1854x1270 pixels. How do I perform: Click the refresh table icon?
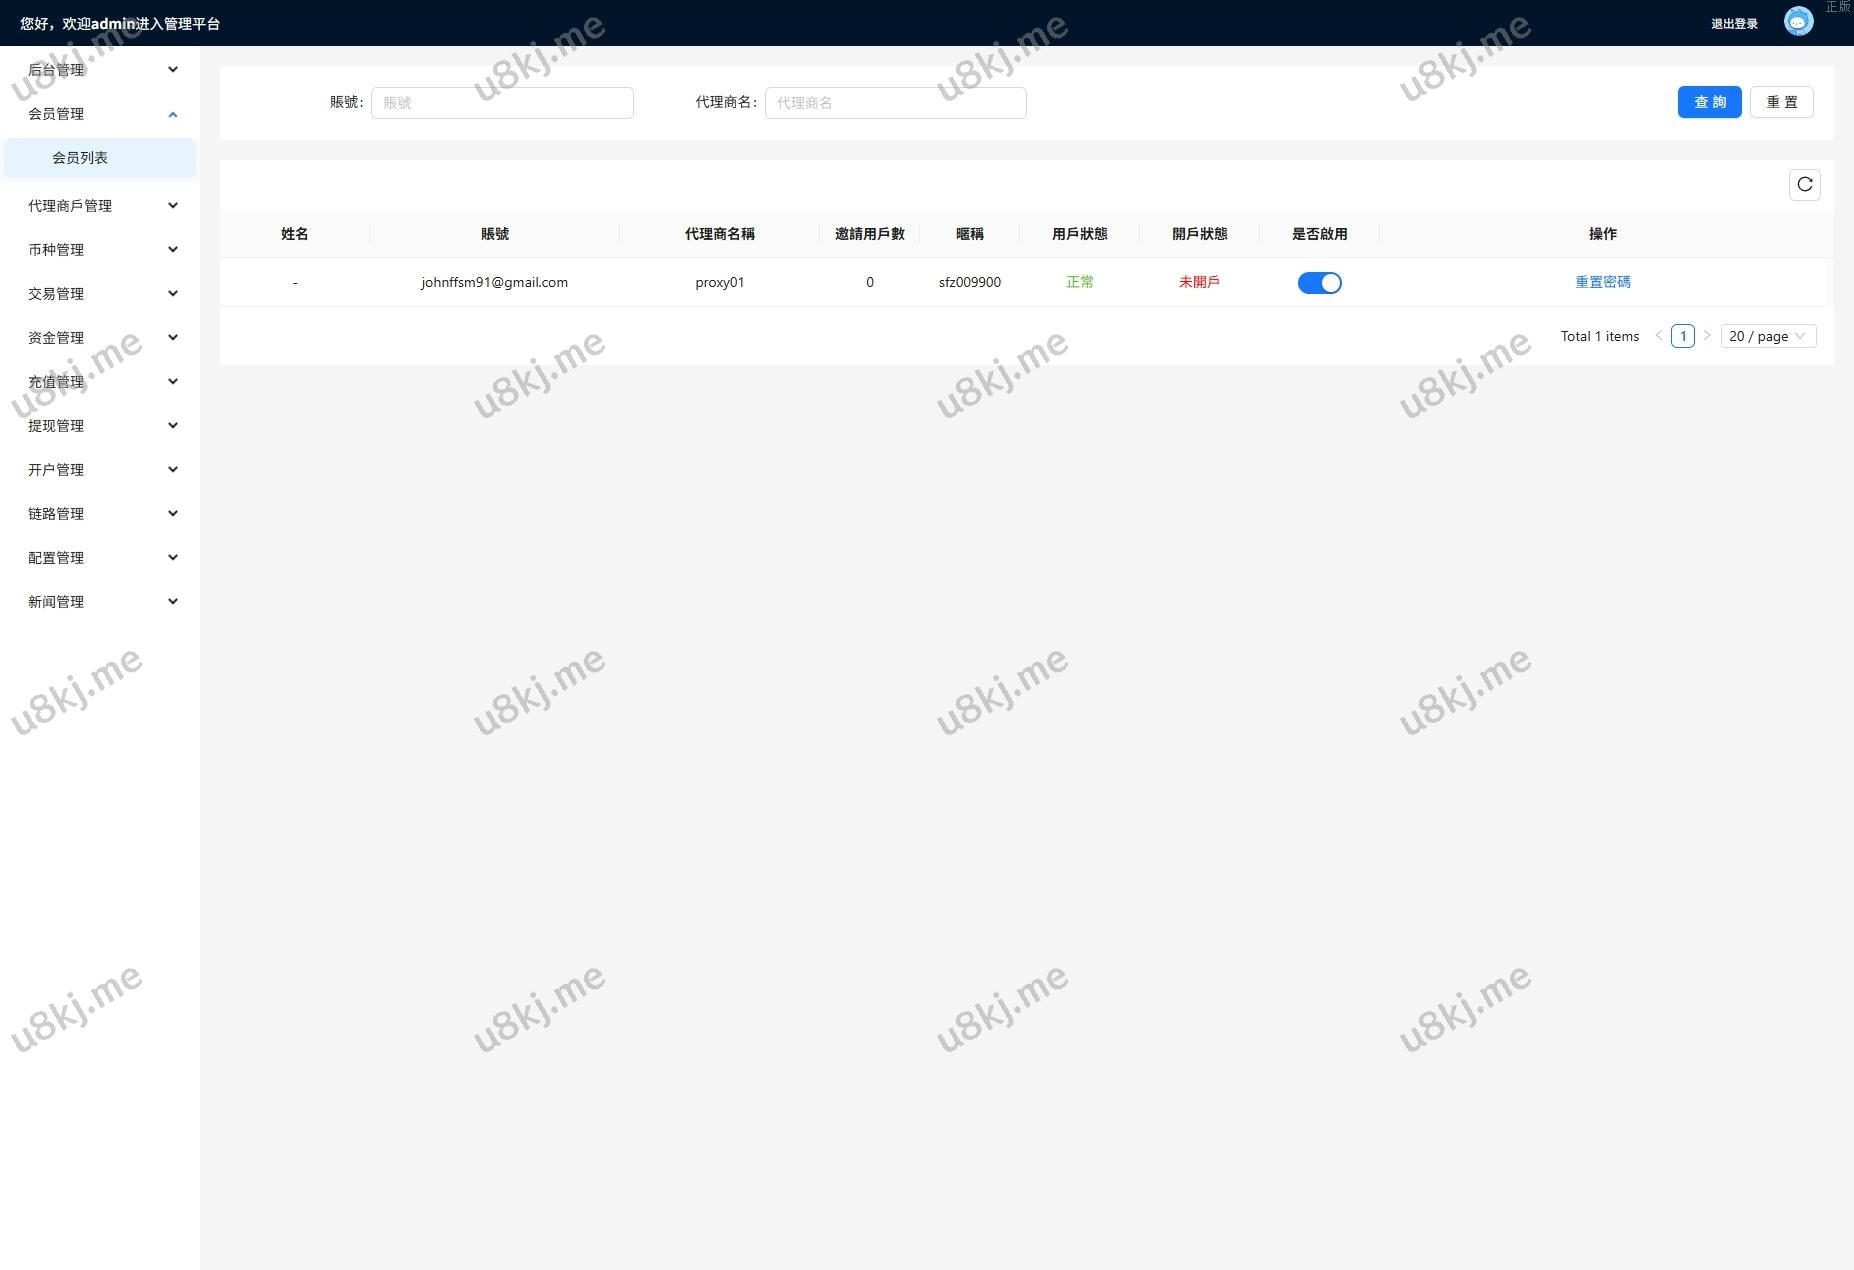[1804, 185]
